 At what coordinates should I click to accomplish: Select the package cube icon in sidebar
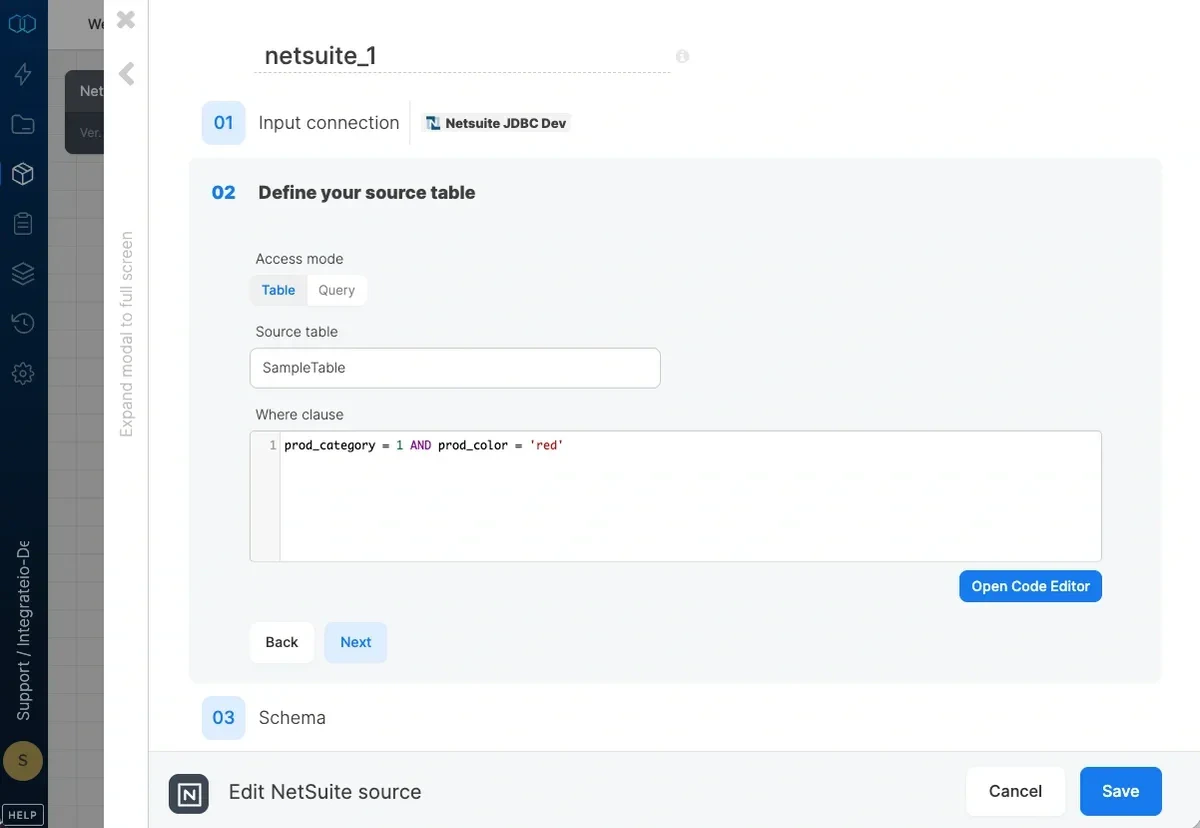point(23,173)
